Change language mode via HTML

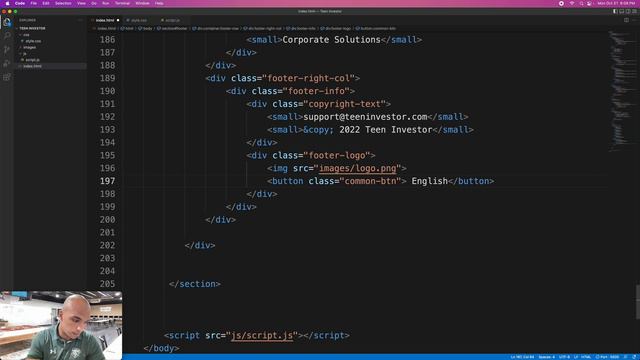point(586,357)
